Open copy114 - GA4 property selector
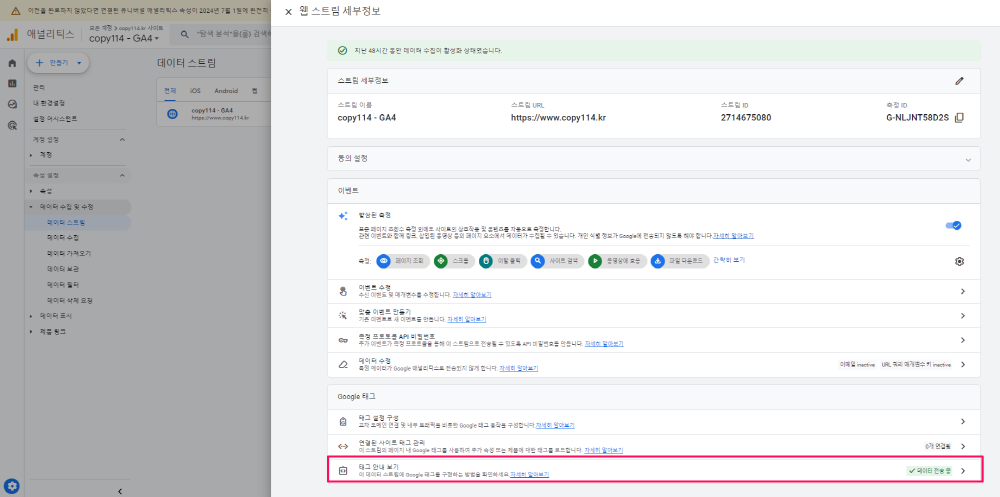1000x497 pixels. click(124, 38)
